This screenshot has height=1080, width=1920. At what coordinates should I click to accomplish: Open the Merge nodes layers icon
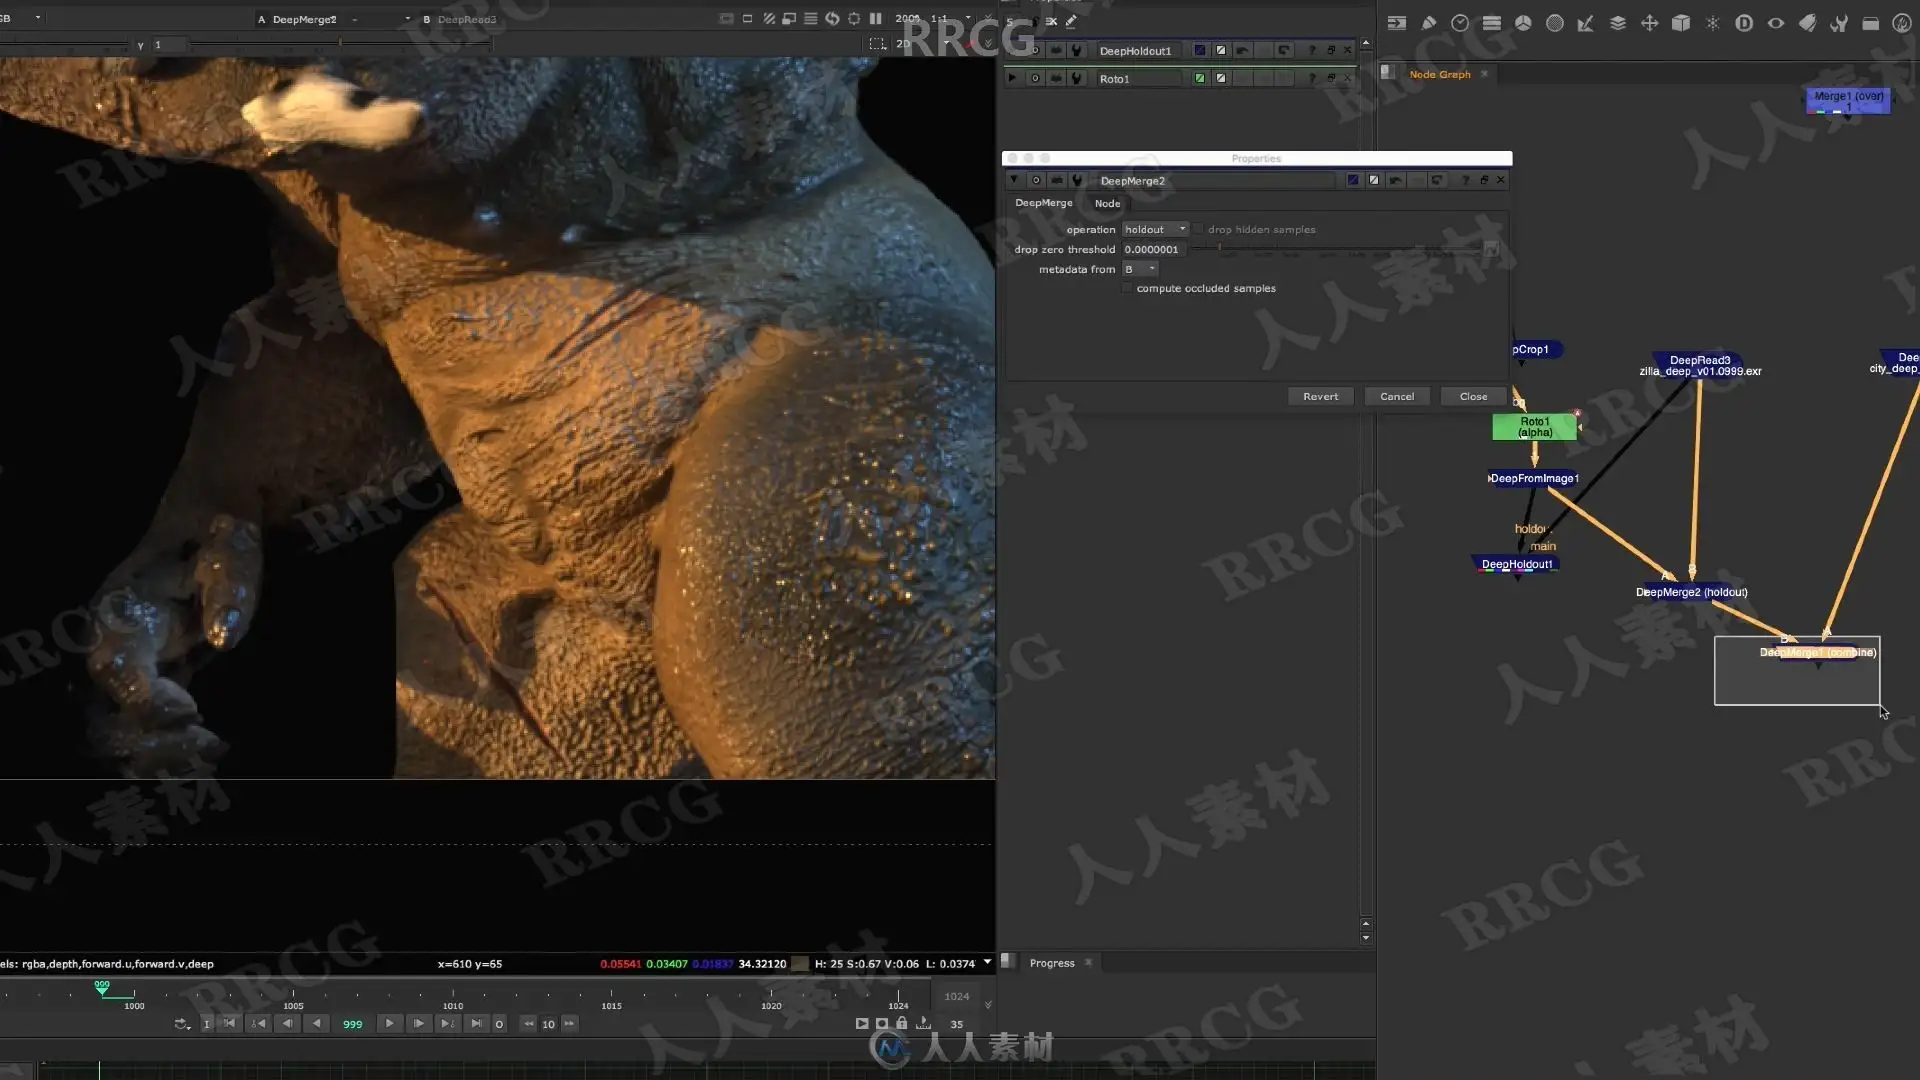(x=1617, y=23)
